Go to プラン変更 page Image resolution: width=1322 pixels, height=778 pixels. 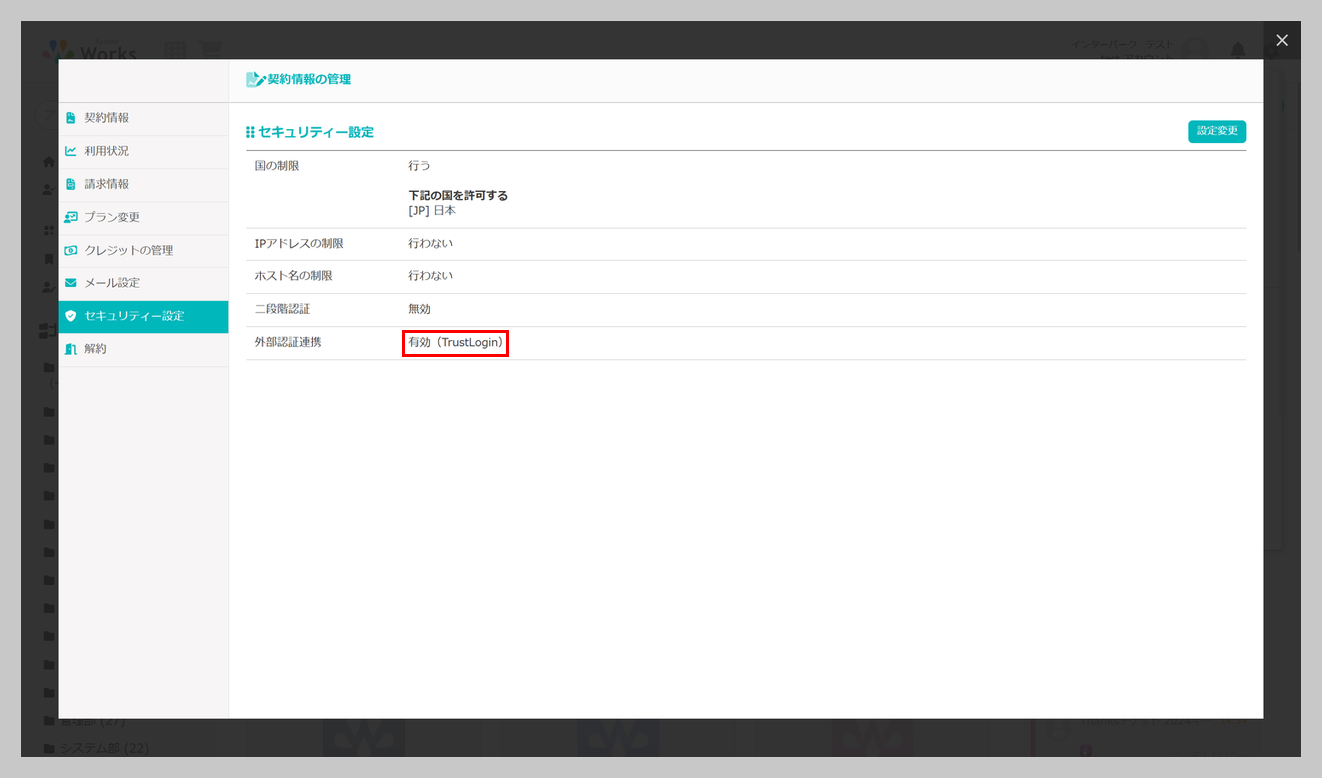pyautogui.click(x=143, y=217)
